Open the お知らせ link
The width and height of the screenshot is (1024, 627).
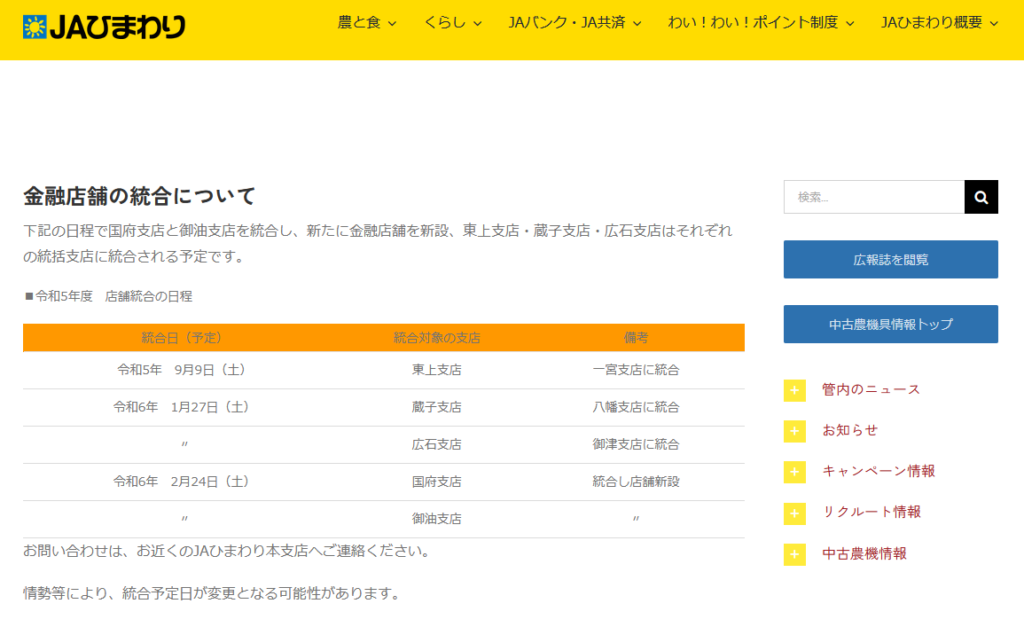(850, 431)
